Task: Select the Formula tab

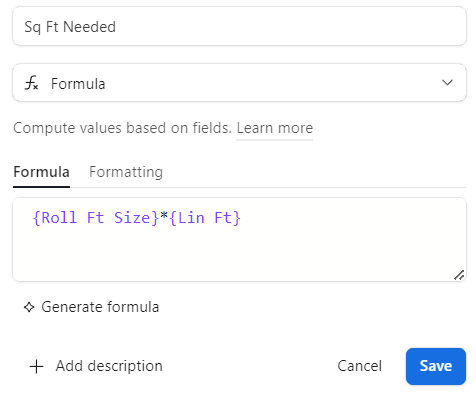Action: coord(41,172)
